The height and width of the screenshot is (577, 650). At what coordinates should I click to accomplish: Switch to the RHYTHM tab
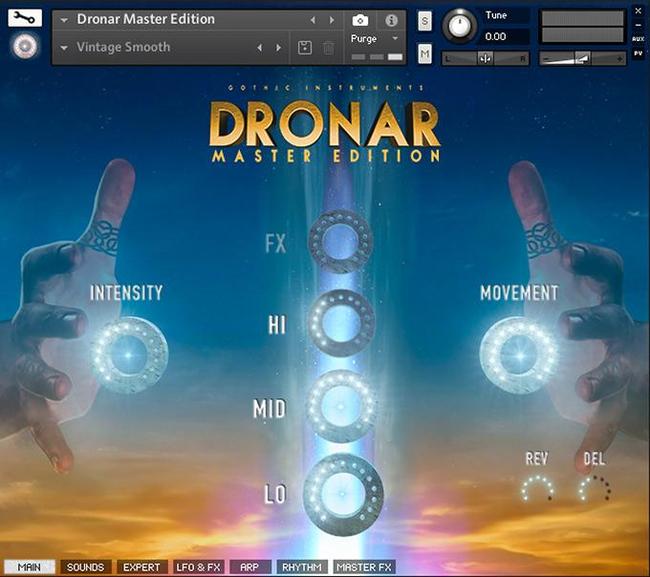302,567
